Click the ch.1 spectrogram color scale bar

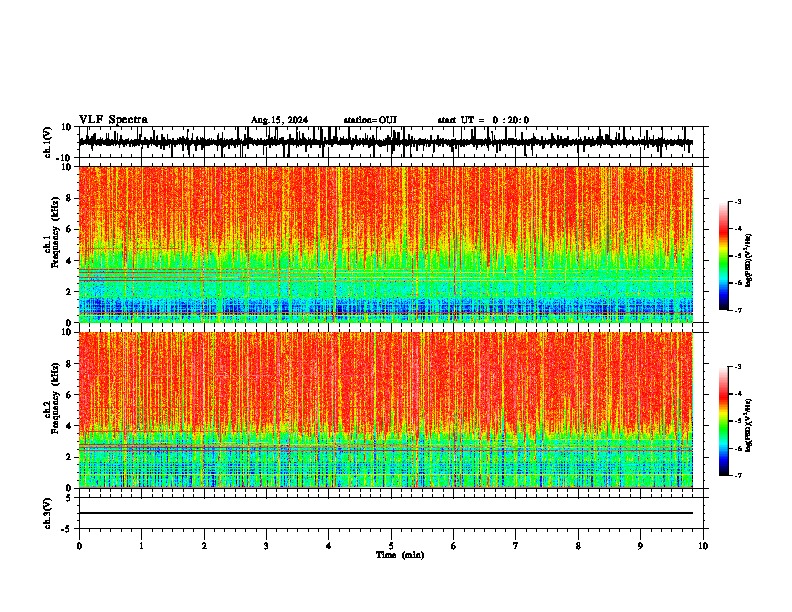tap(723, 256)
